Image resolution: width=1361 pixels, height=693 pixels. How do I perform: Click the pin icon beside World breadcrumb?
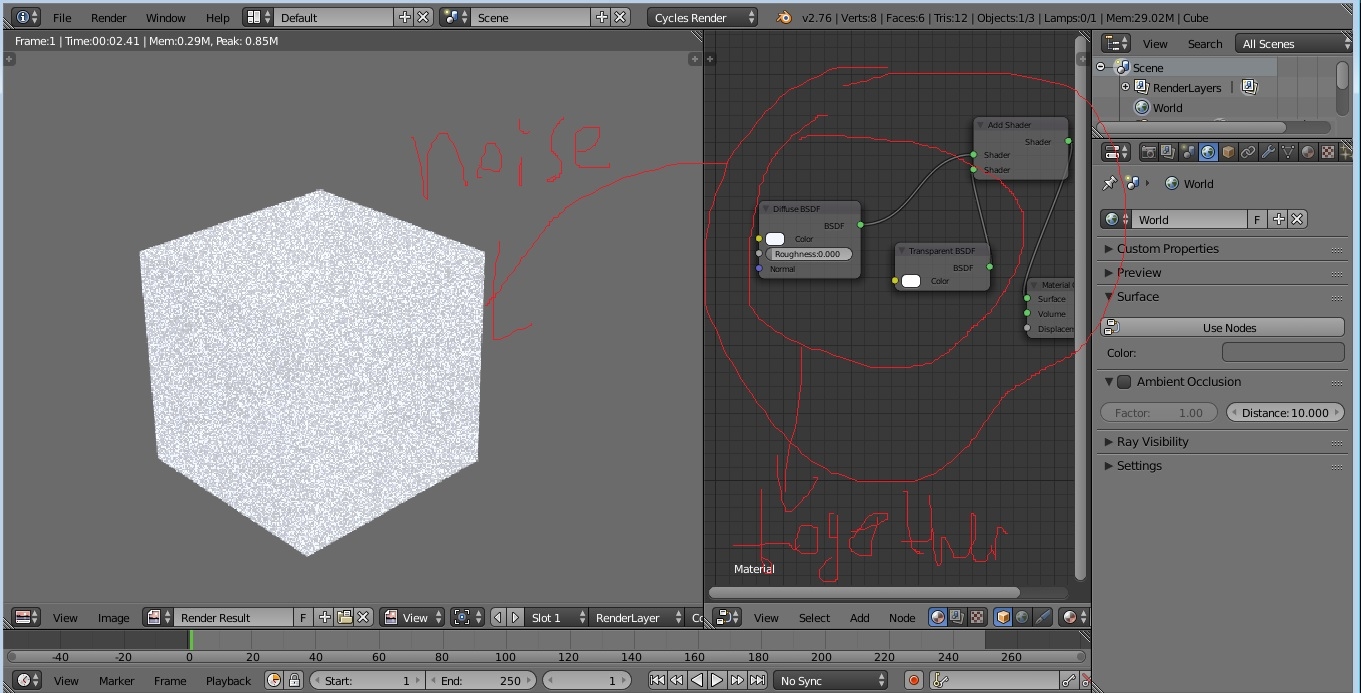coord(1109,184)
